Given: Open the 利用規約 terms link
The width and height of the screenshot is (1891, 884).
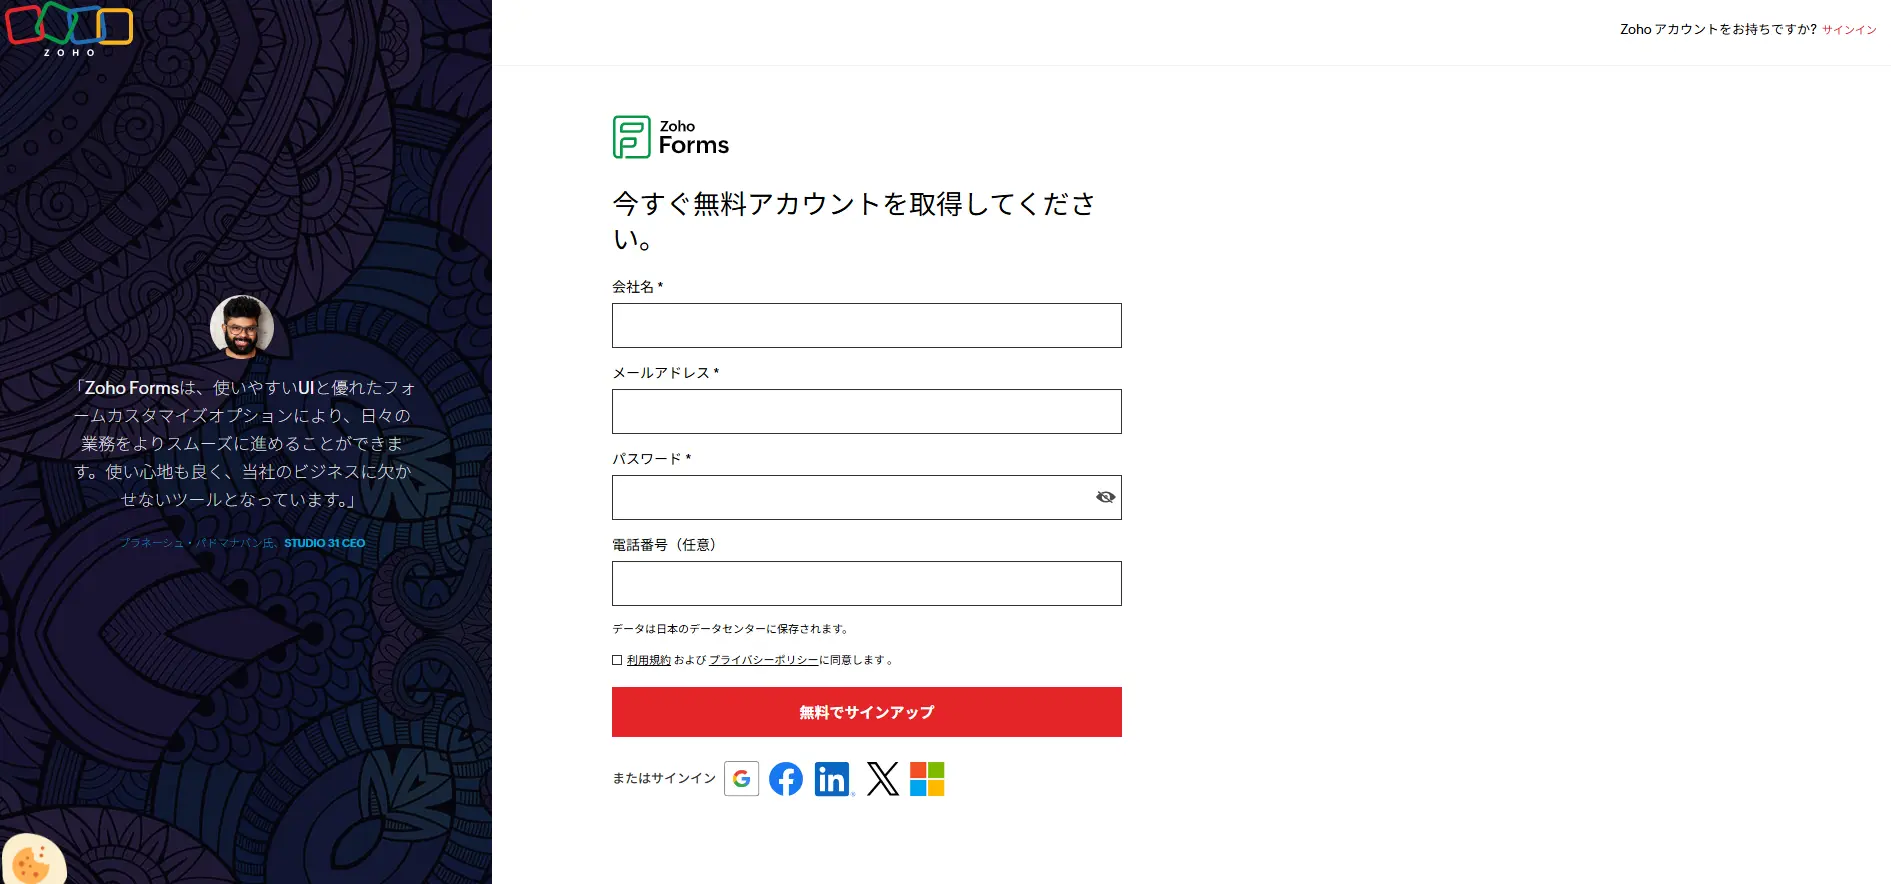Looking at the screenshot, I should click(649, 660).
